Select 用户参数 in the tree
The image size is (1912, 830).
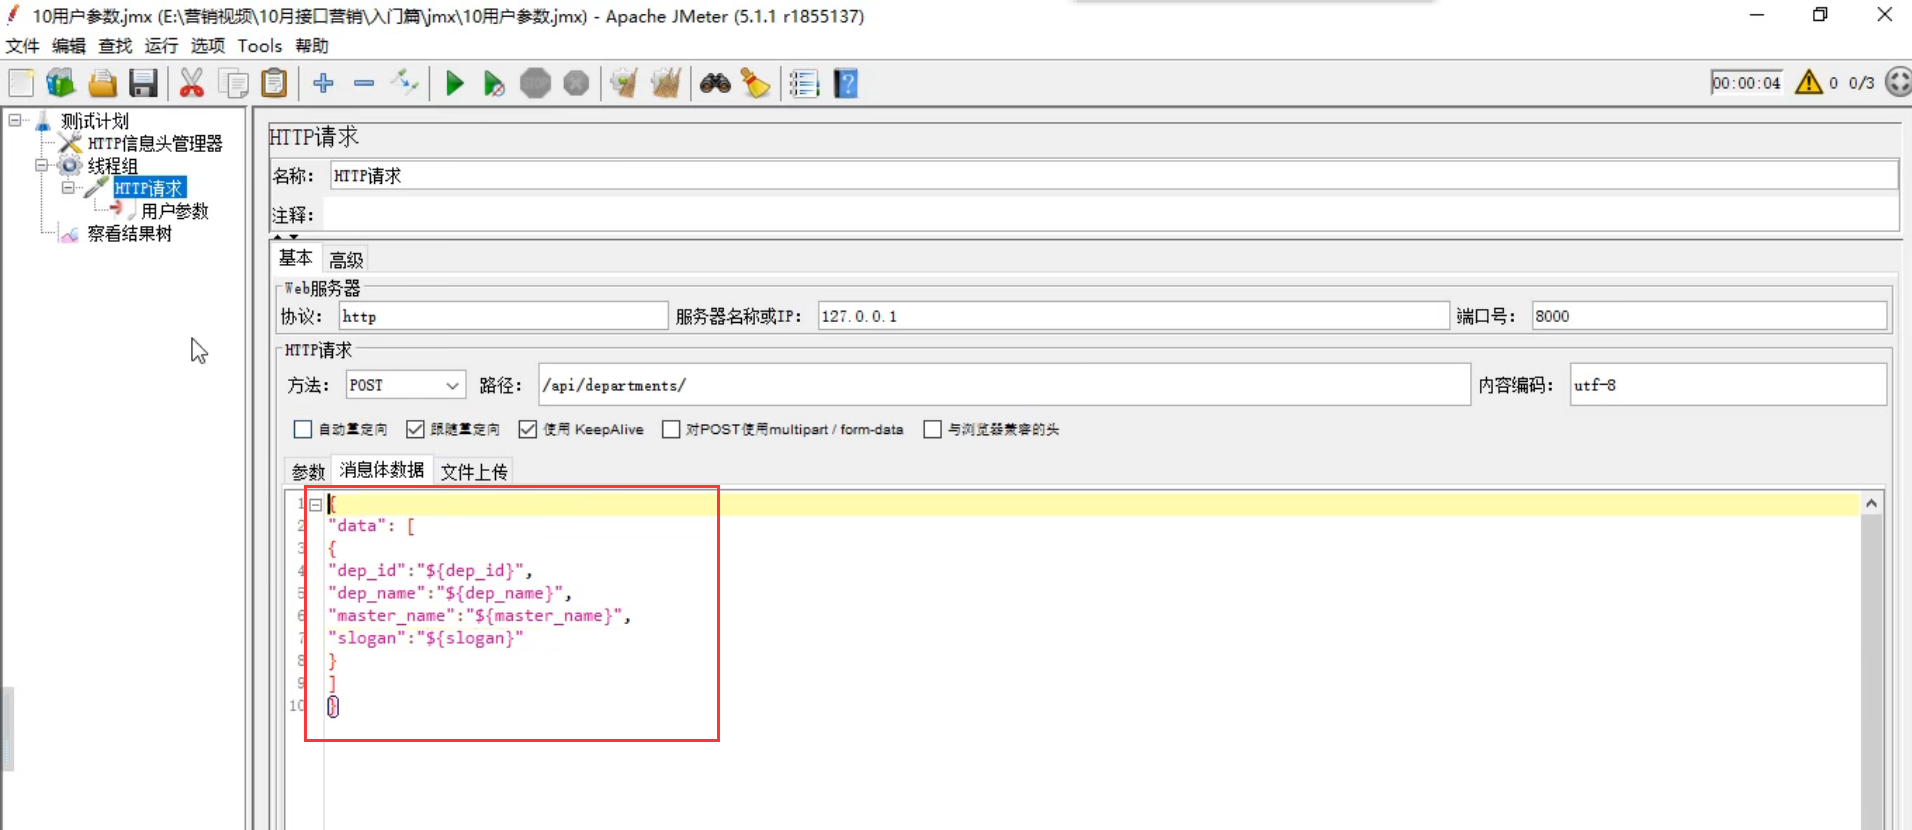174,211
